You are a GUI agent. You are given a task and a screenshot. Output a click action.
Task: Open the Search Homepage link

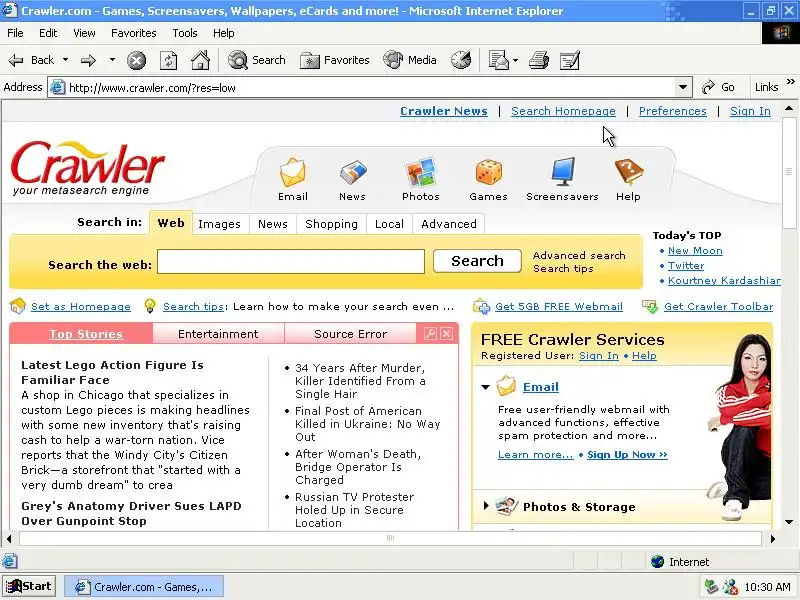pyautogui.click(x=563, y=111)
